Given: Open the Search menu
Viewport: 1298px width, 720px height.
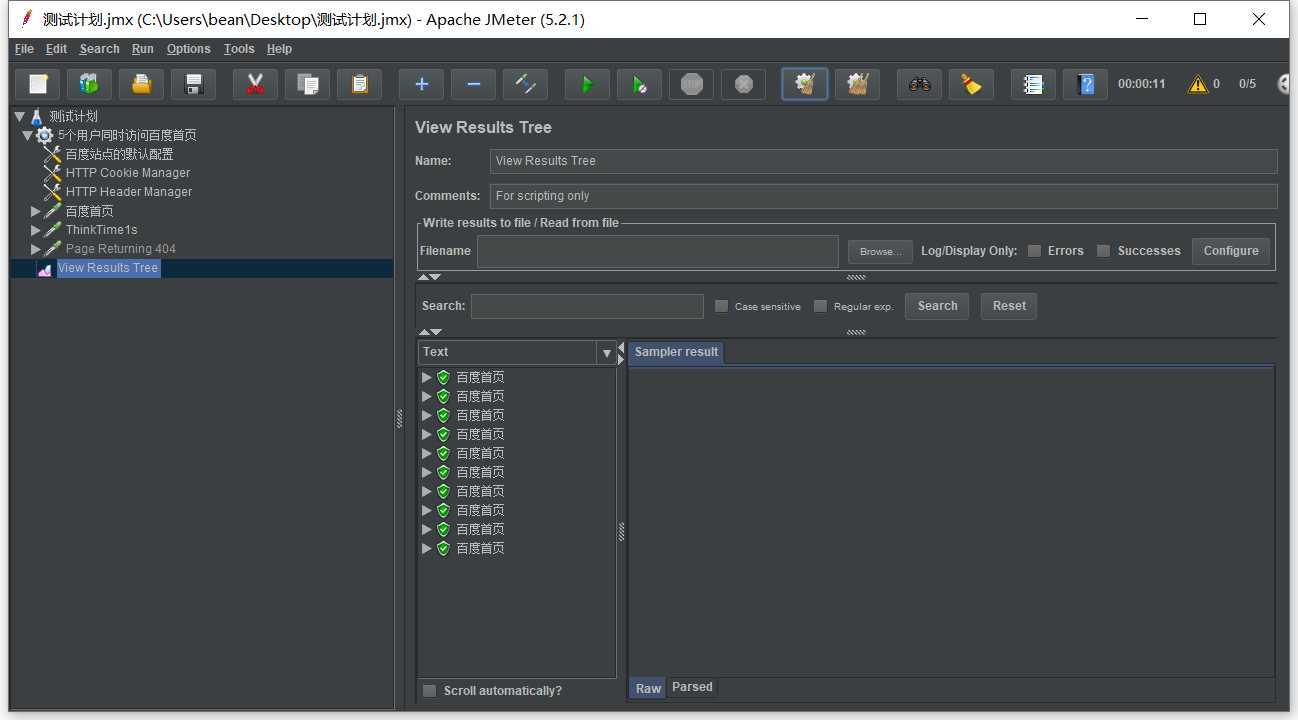Looking at the screenshot, I should [x=99, y=49].
